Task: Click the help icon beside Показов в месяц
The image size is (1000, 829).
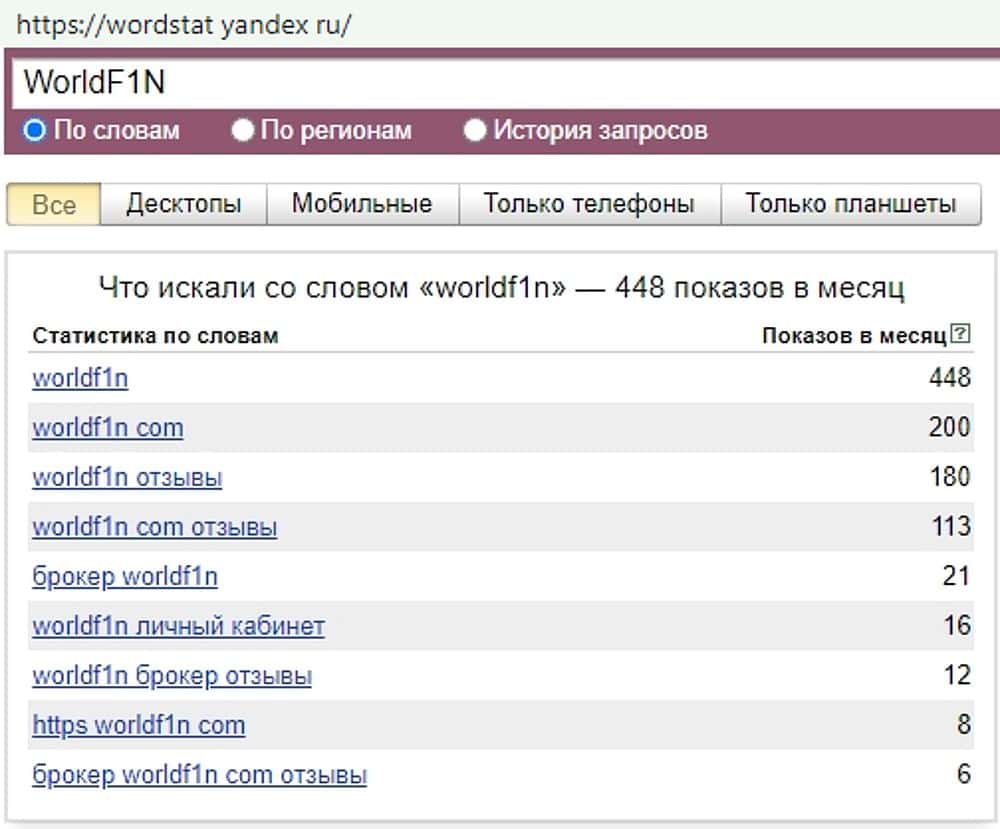Action: coord(960,334)
